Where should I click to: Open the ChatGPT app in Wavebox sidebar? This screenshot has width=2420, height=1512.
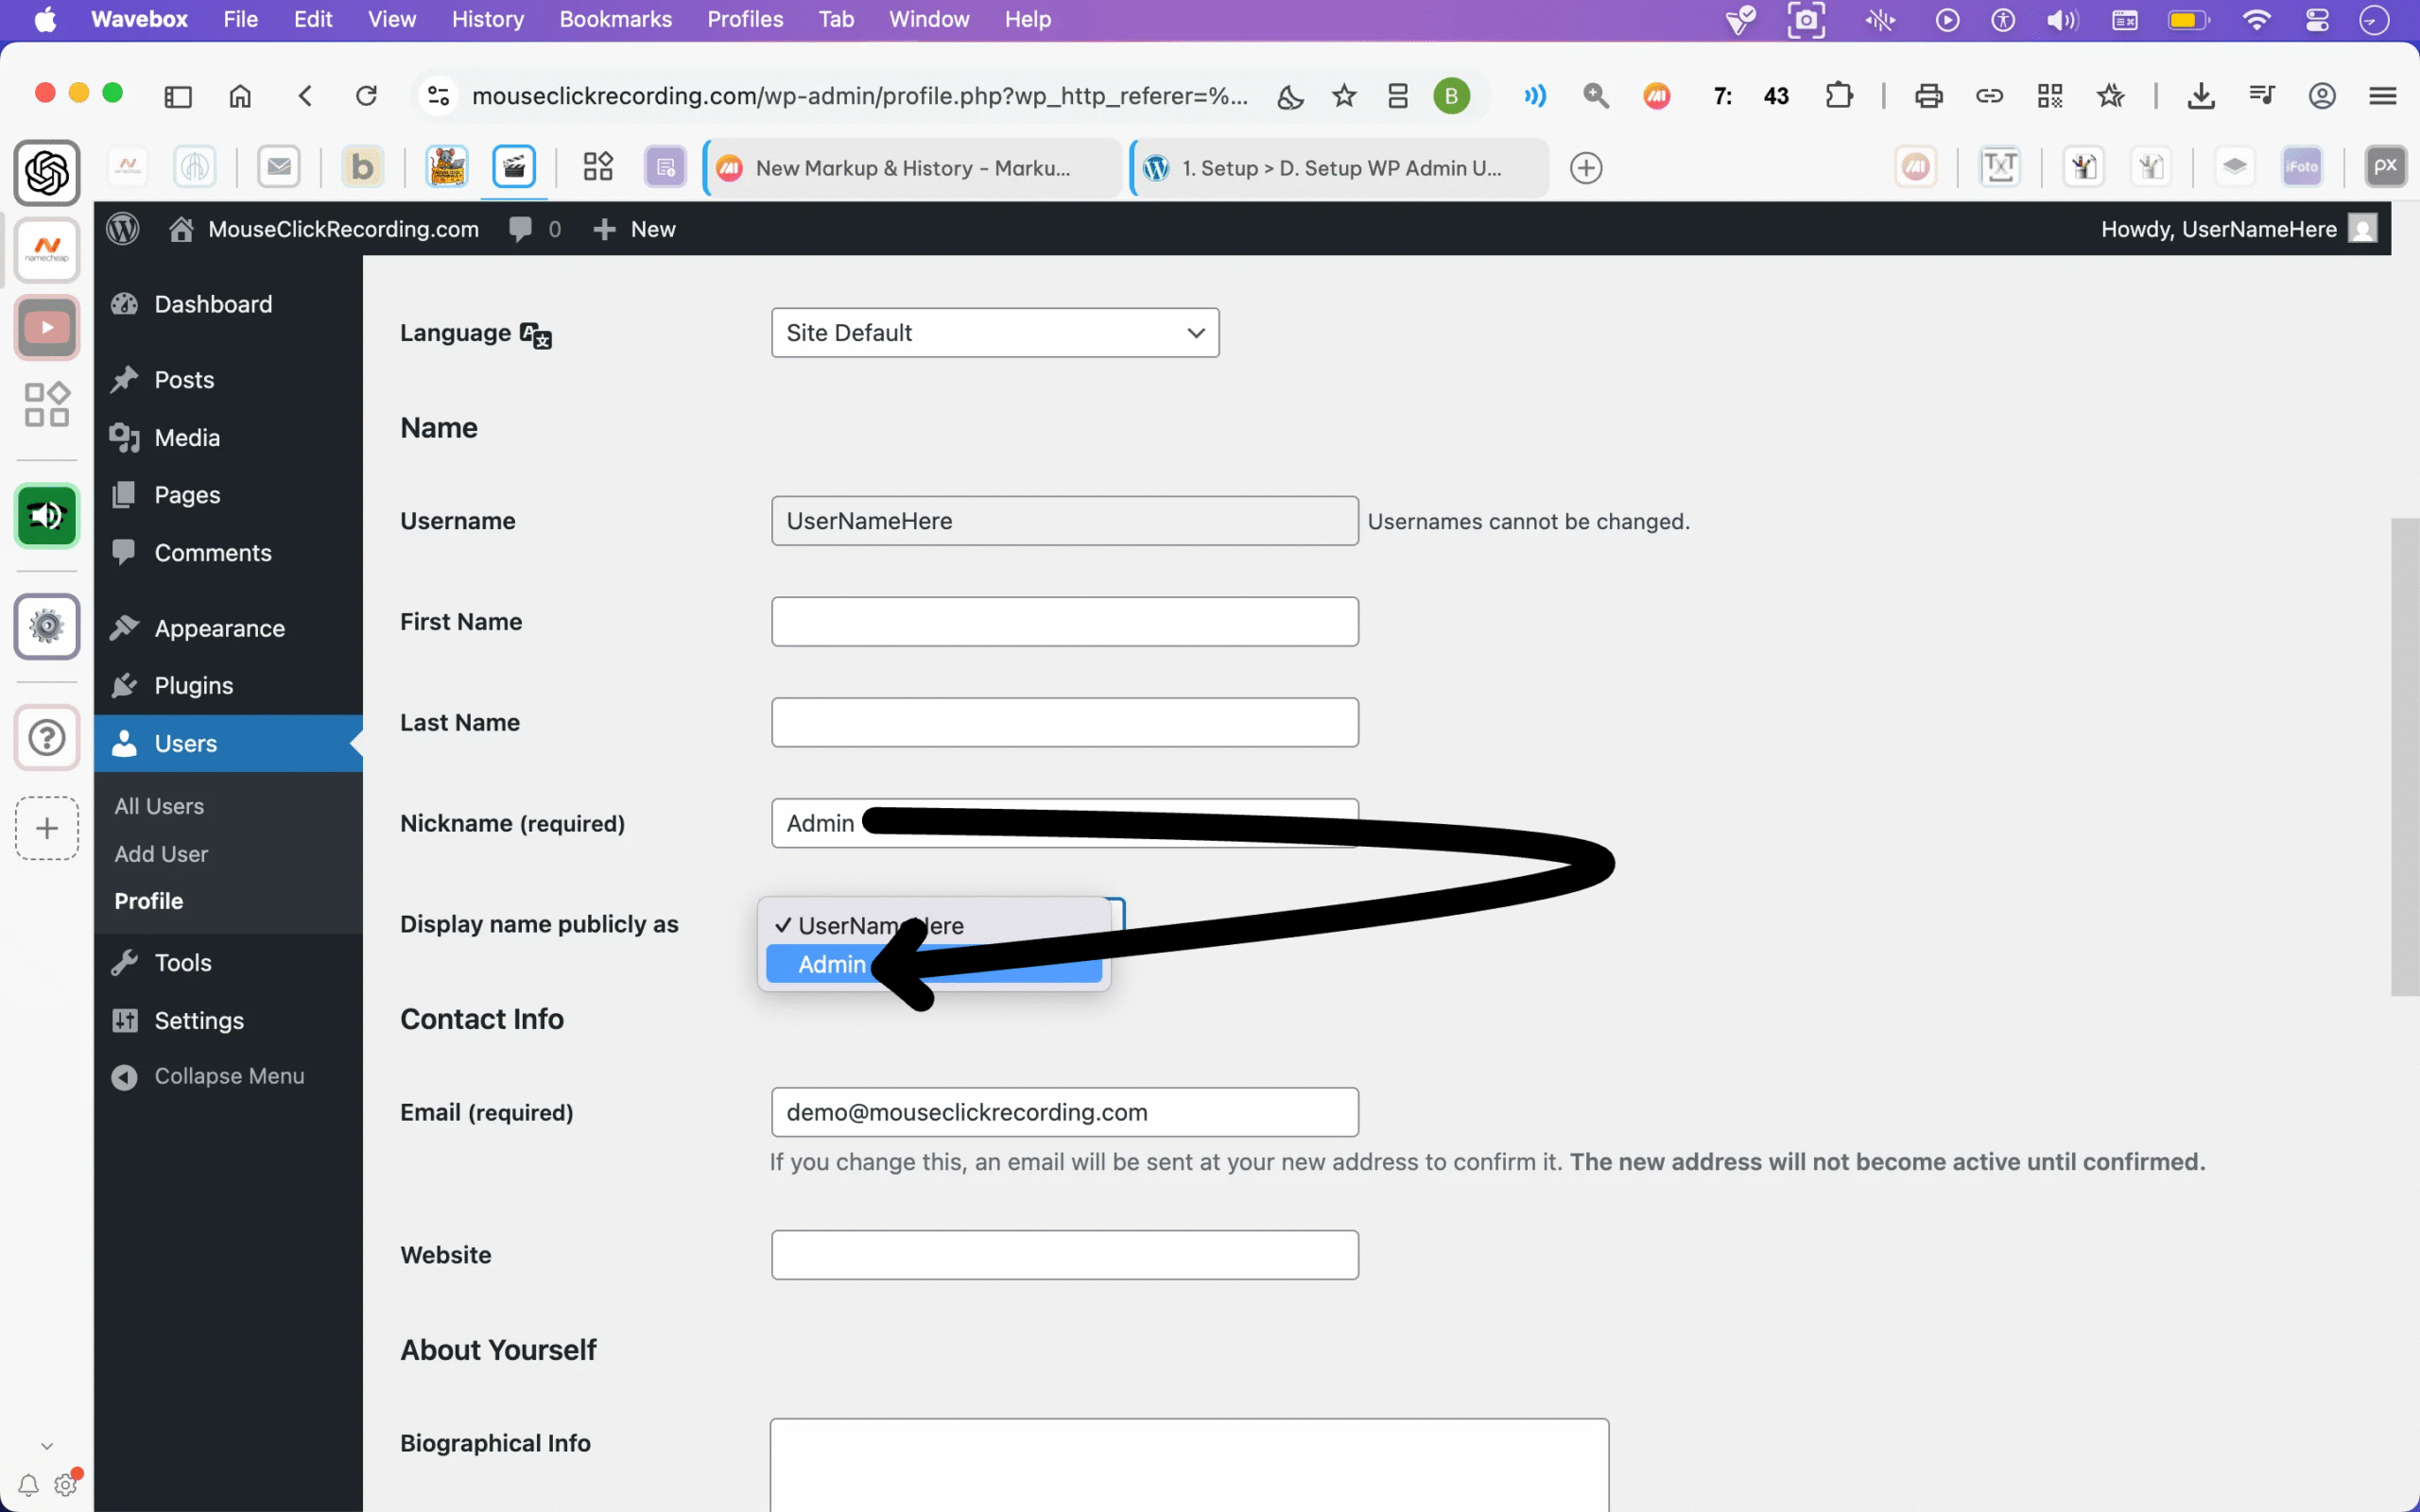(x=46, y=173)
